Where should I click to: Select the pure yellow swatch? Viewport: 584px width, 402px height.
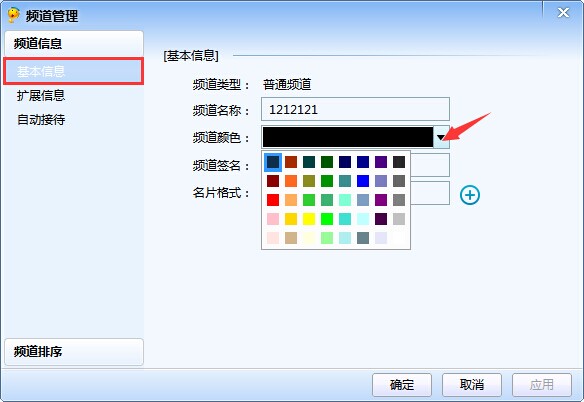coord(309,219)
